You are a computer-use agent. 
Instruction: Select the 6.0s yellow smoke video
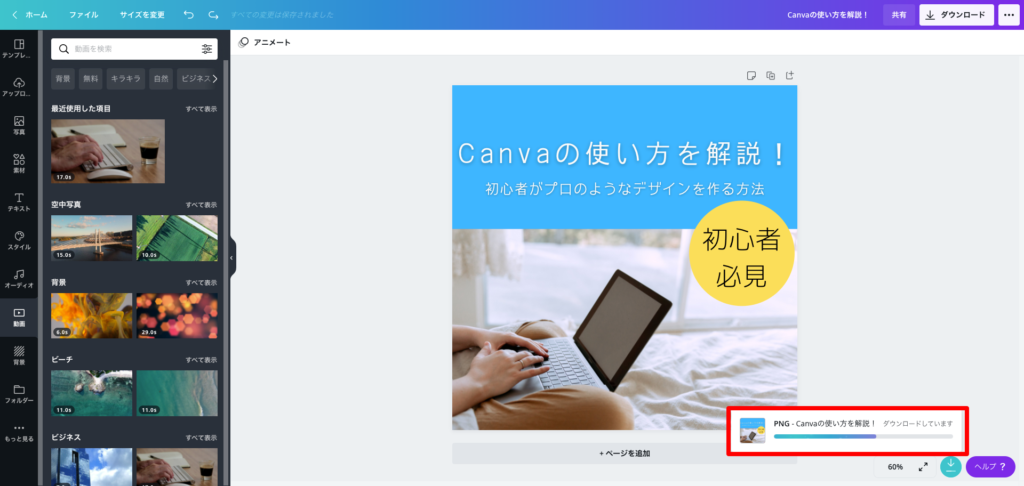91,316
